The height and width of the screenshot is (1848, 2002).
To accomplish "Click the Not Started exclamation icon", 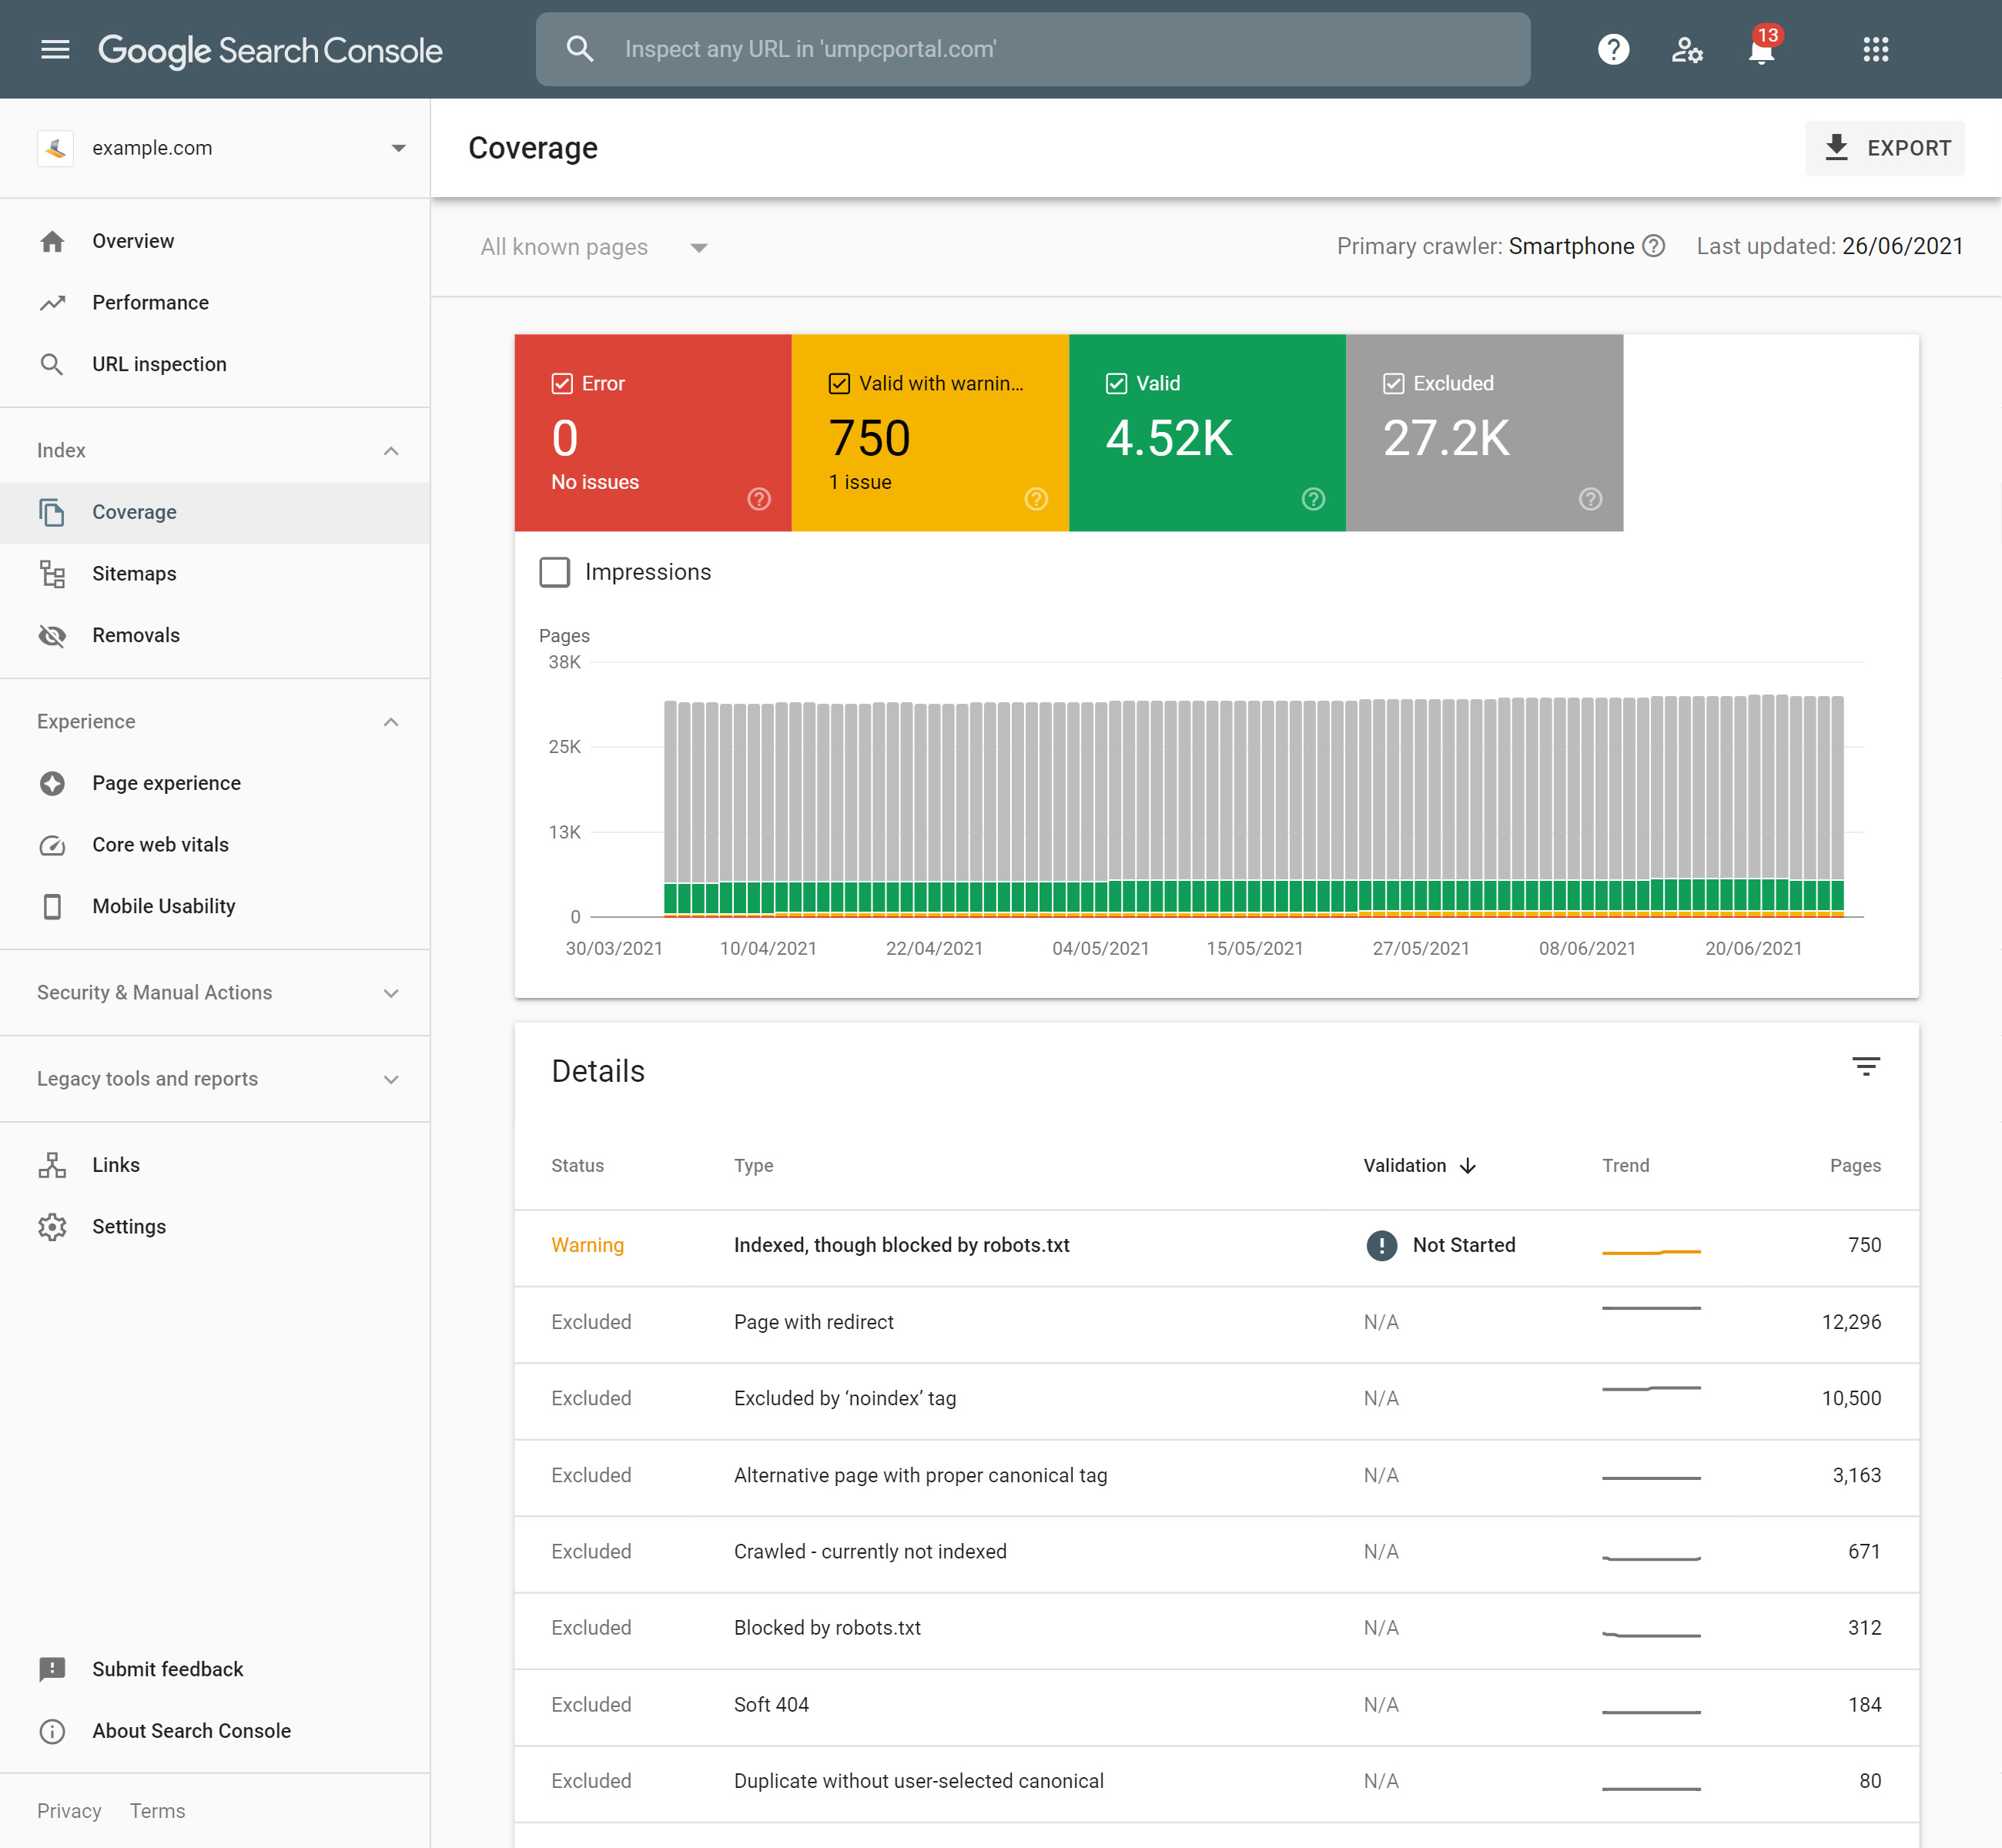I will (x=1381, y=1245).
